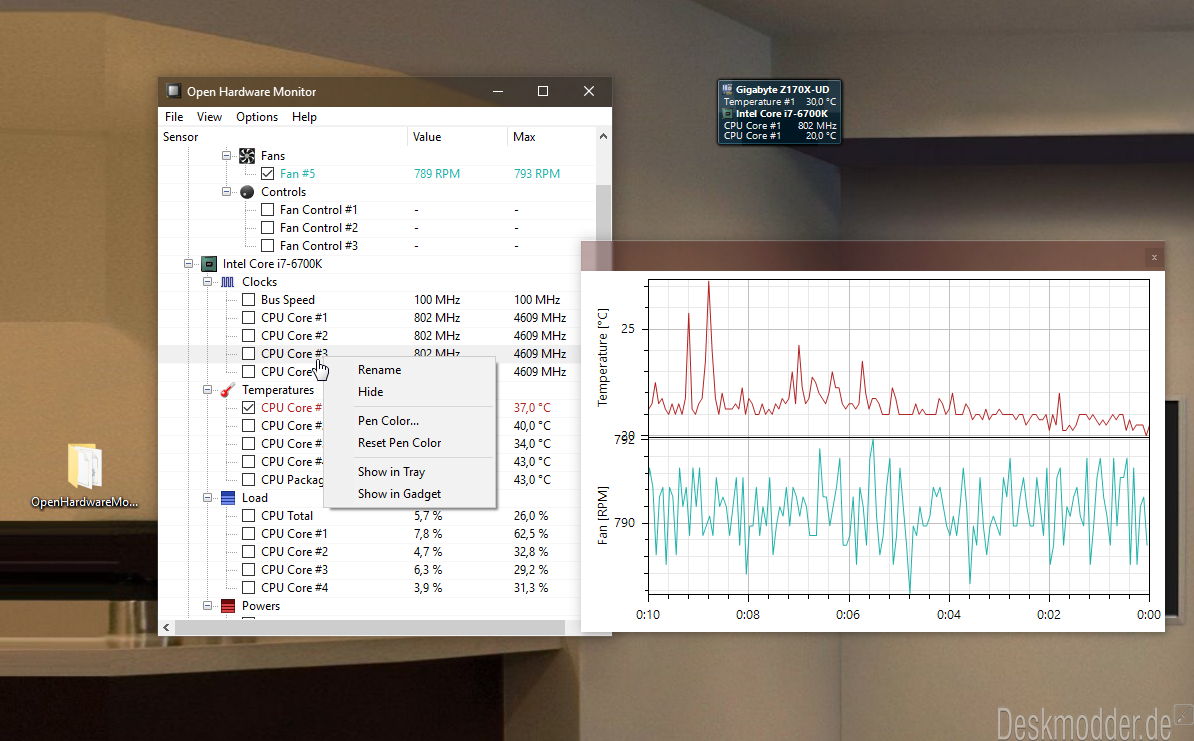
Task: Open the File menu
Action: [174, 117]
